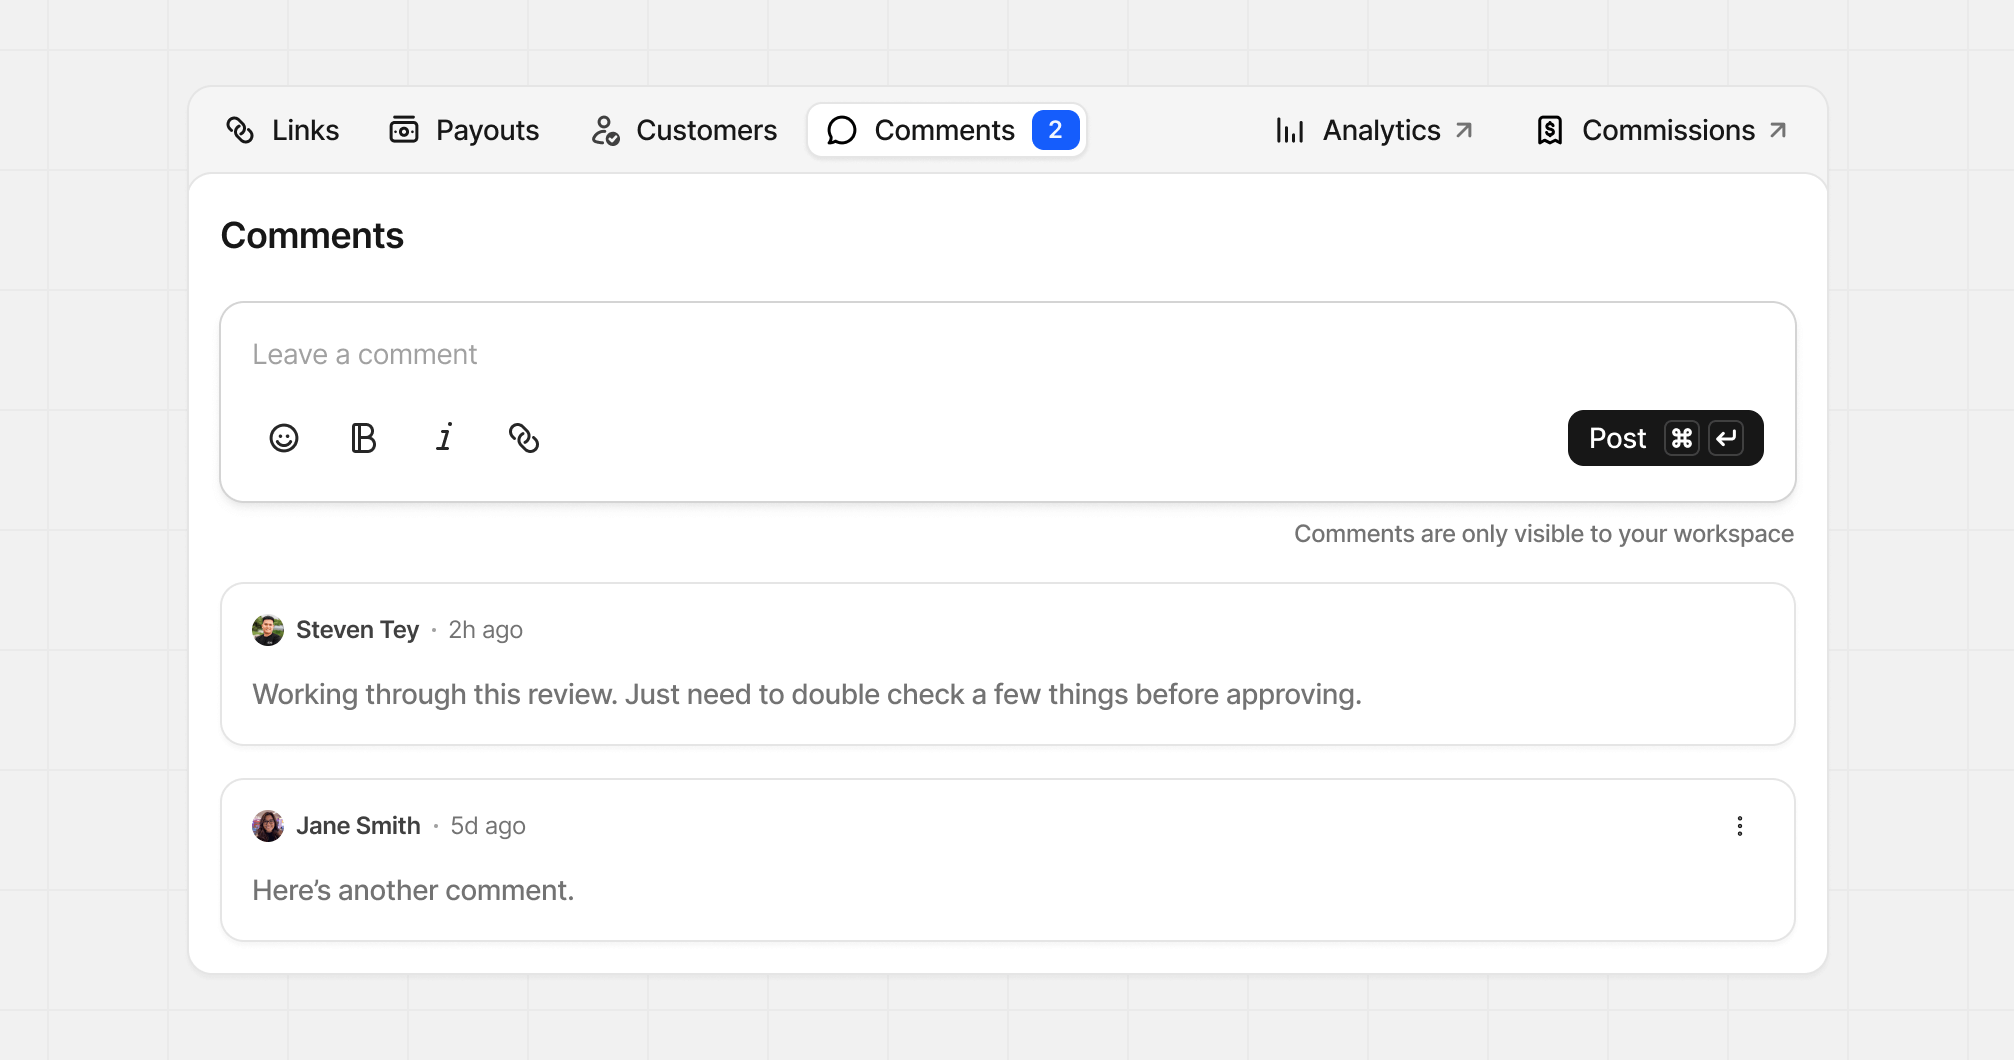Click the Customers user icon
The height and width of the screenshot is (1060, 2014).
[605, 130]
